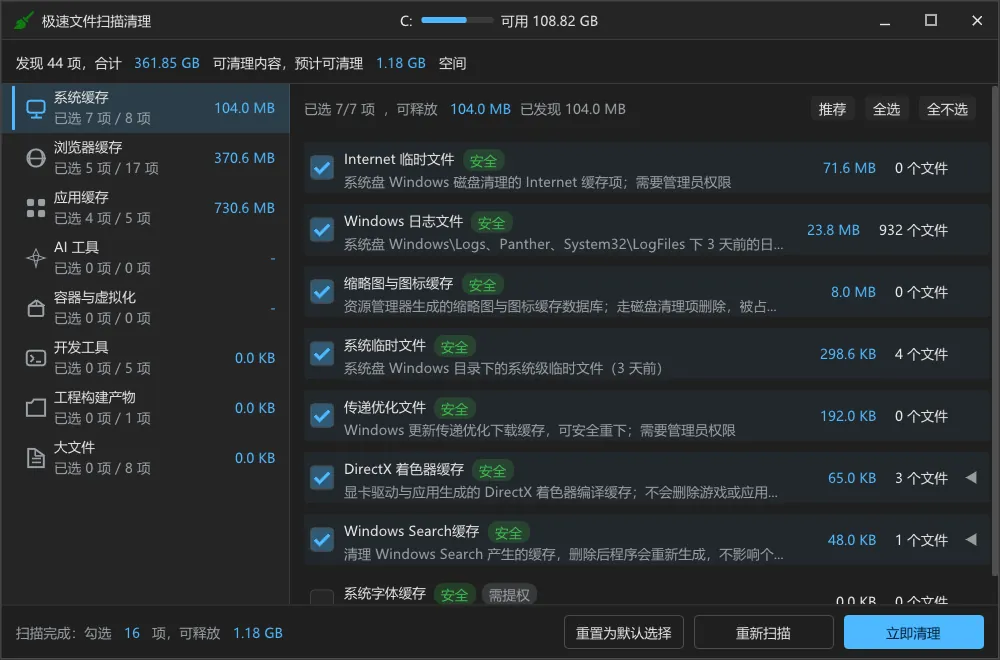Click the 全不选 button
The width and height of the screenshot is (1000, 660).
coord(947,110)
